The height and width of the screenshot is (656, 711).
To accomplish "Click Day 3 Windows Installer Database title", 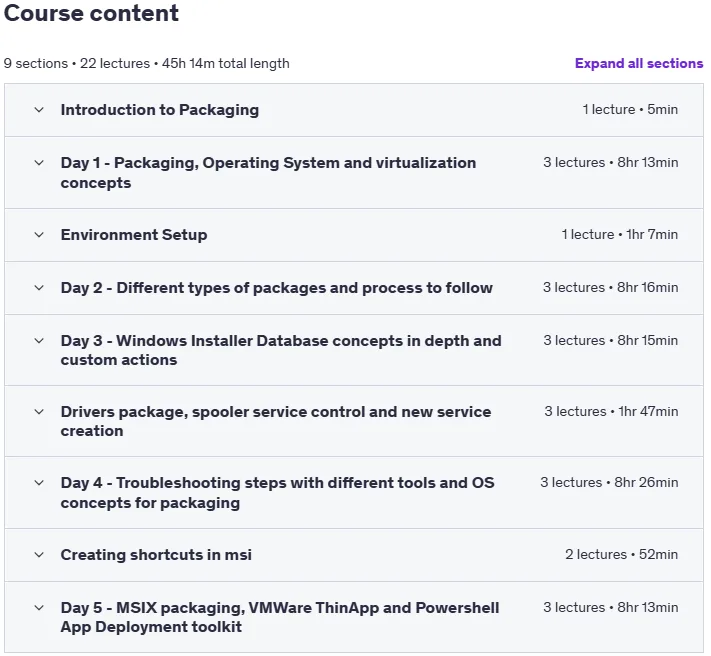I will (281, 350).
